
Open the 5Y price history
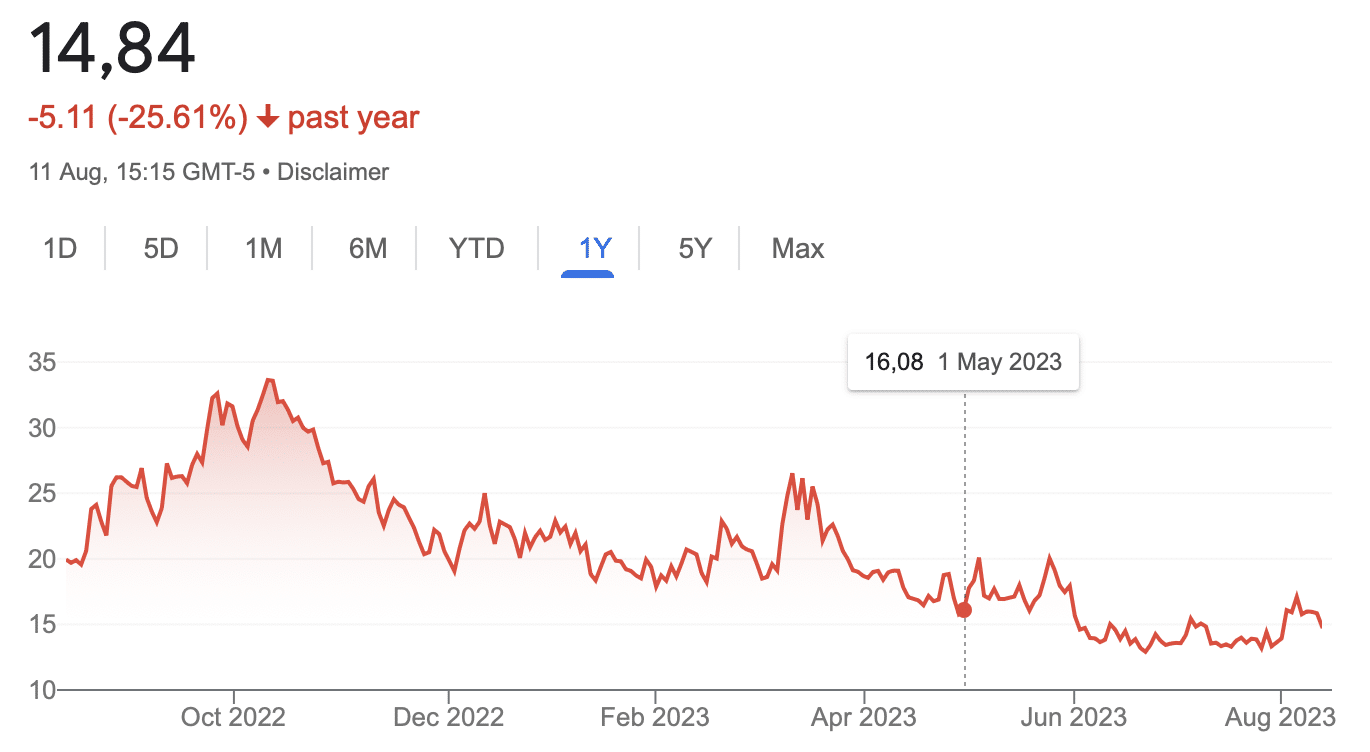pos(694,248)
